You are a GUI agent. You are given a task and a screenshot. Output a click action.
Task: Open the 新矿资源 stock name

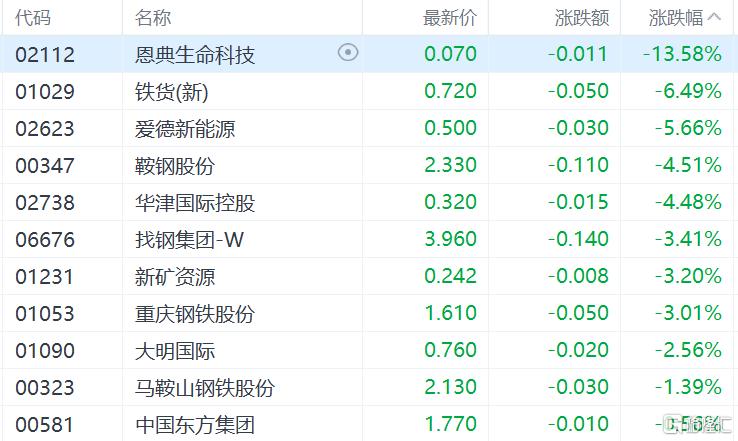tap(175, 277)
